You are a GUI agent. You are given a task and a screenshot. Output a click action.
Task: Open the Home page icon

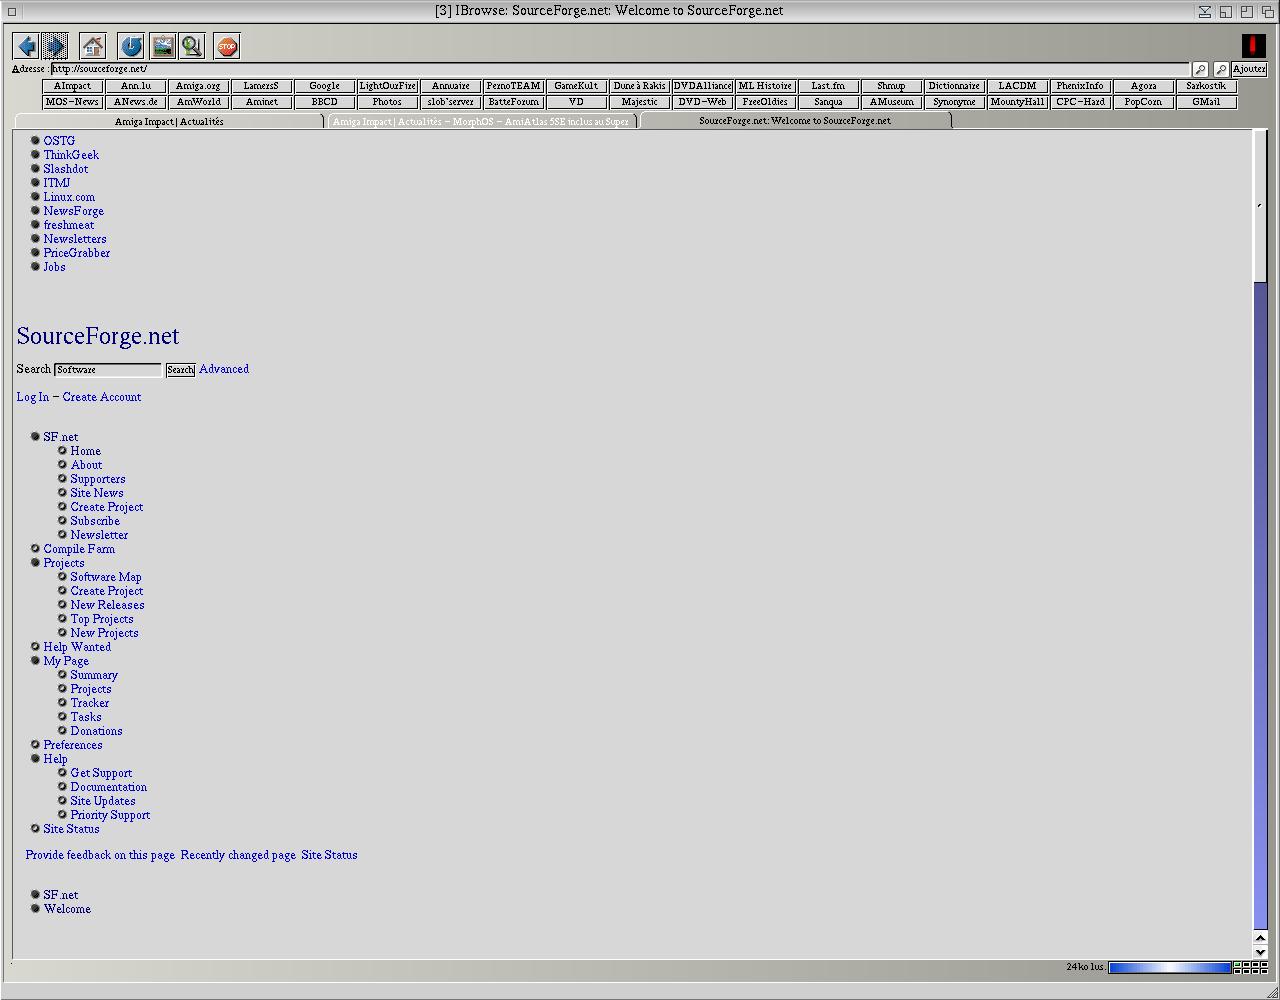click(x=92, y=46)
